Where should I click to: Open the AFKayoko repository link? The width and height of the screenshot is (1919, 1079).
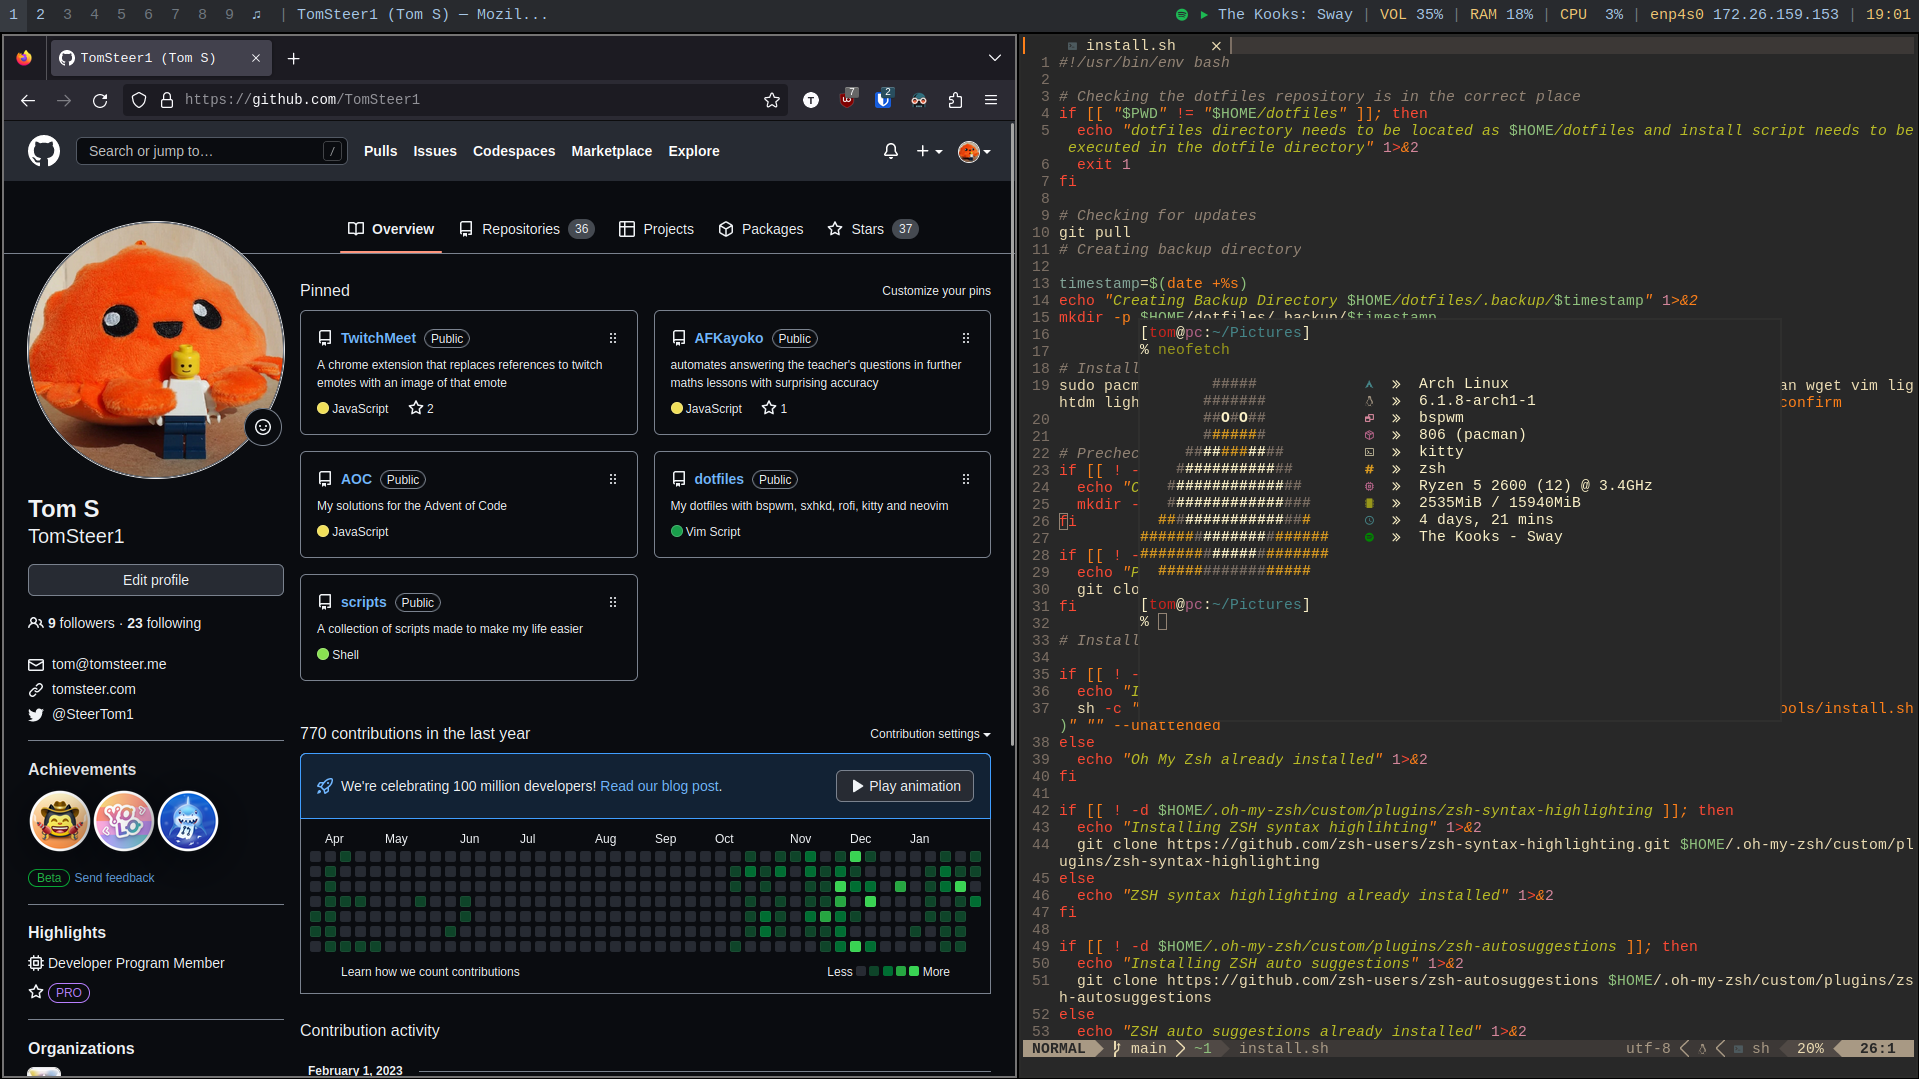coord(729,338)
